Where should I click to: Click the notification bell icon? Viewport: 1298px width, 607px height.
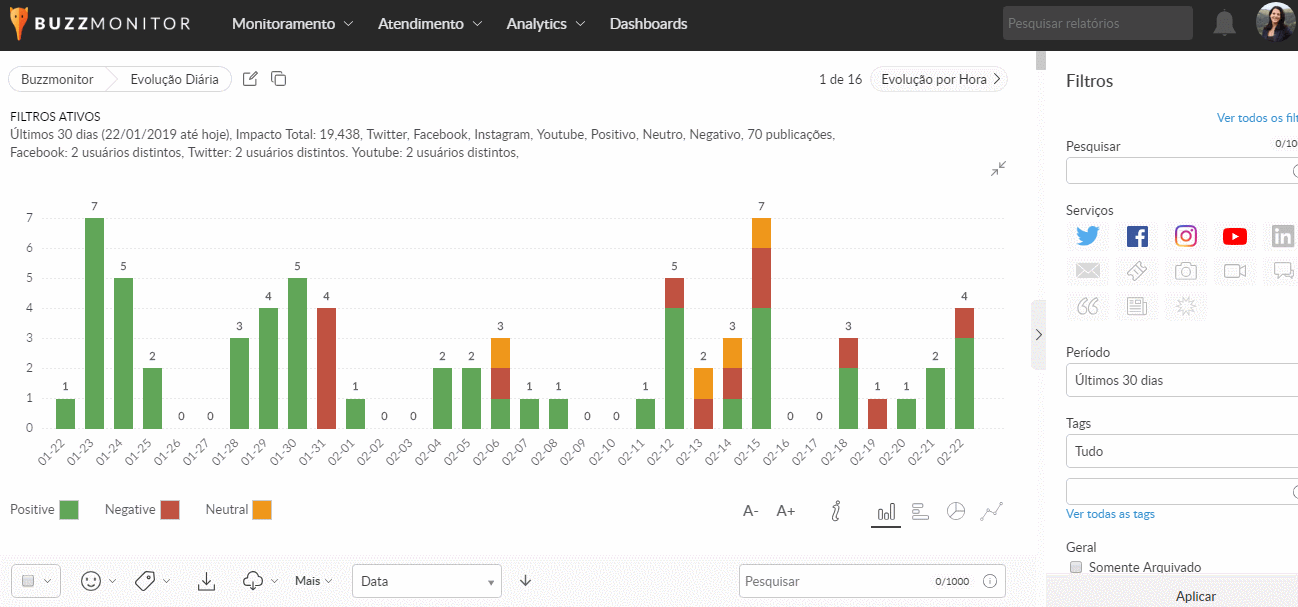tap(1224, 24)
